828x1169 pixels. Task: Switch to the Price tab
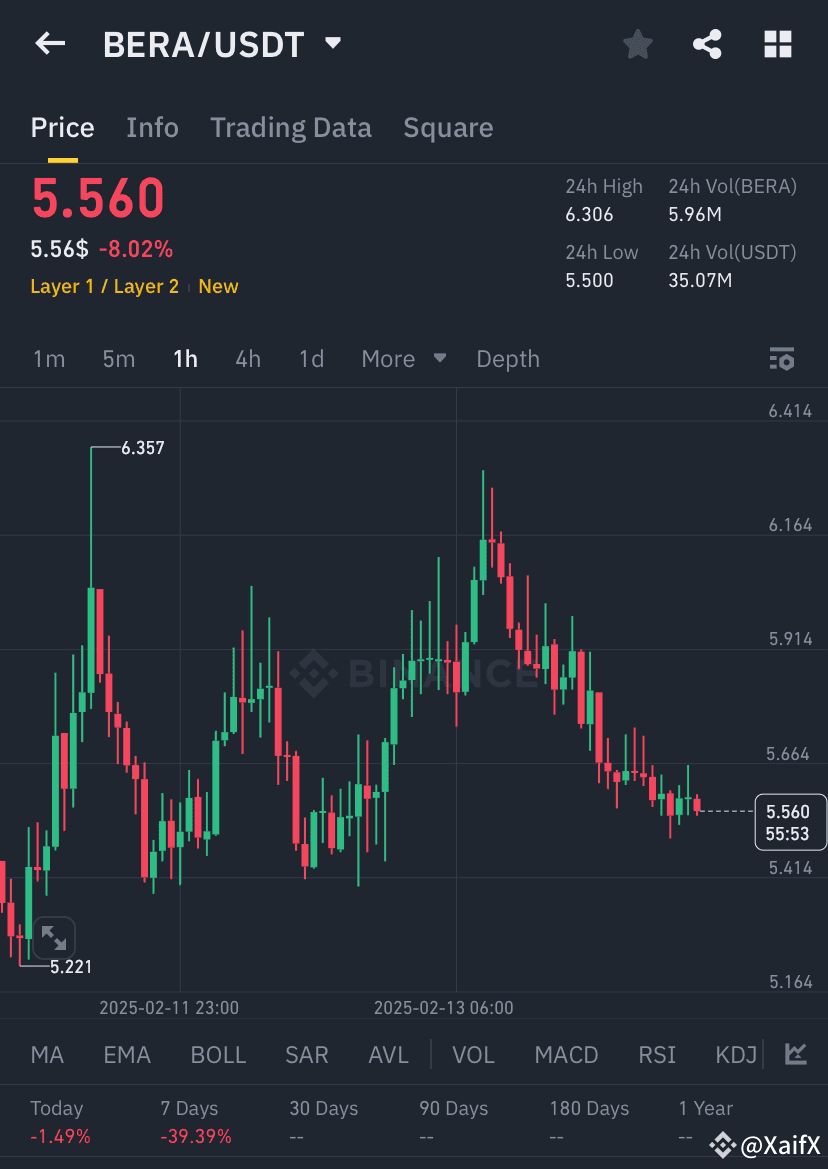(63, 127)
